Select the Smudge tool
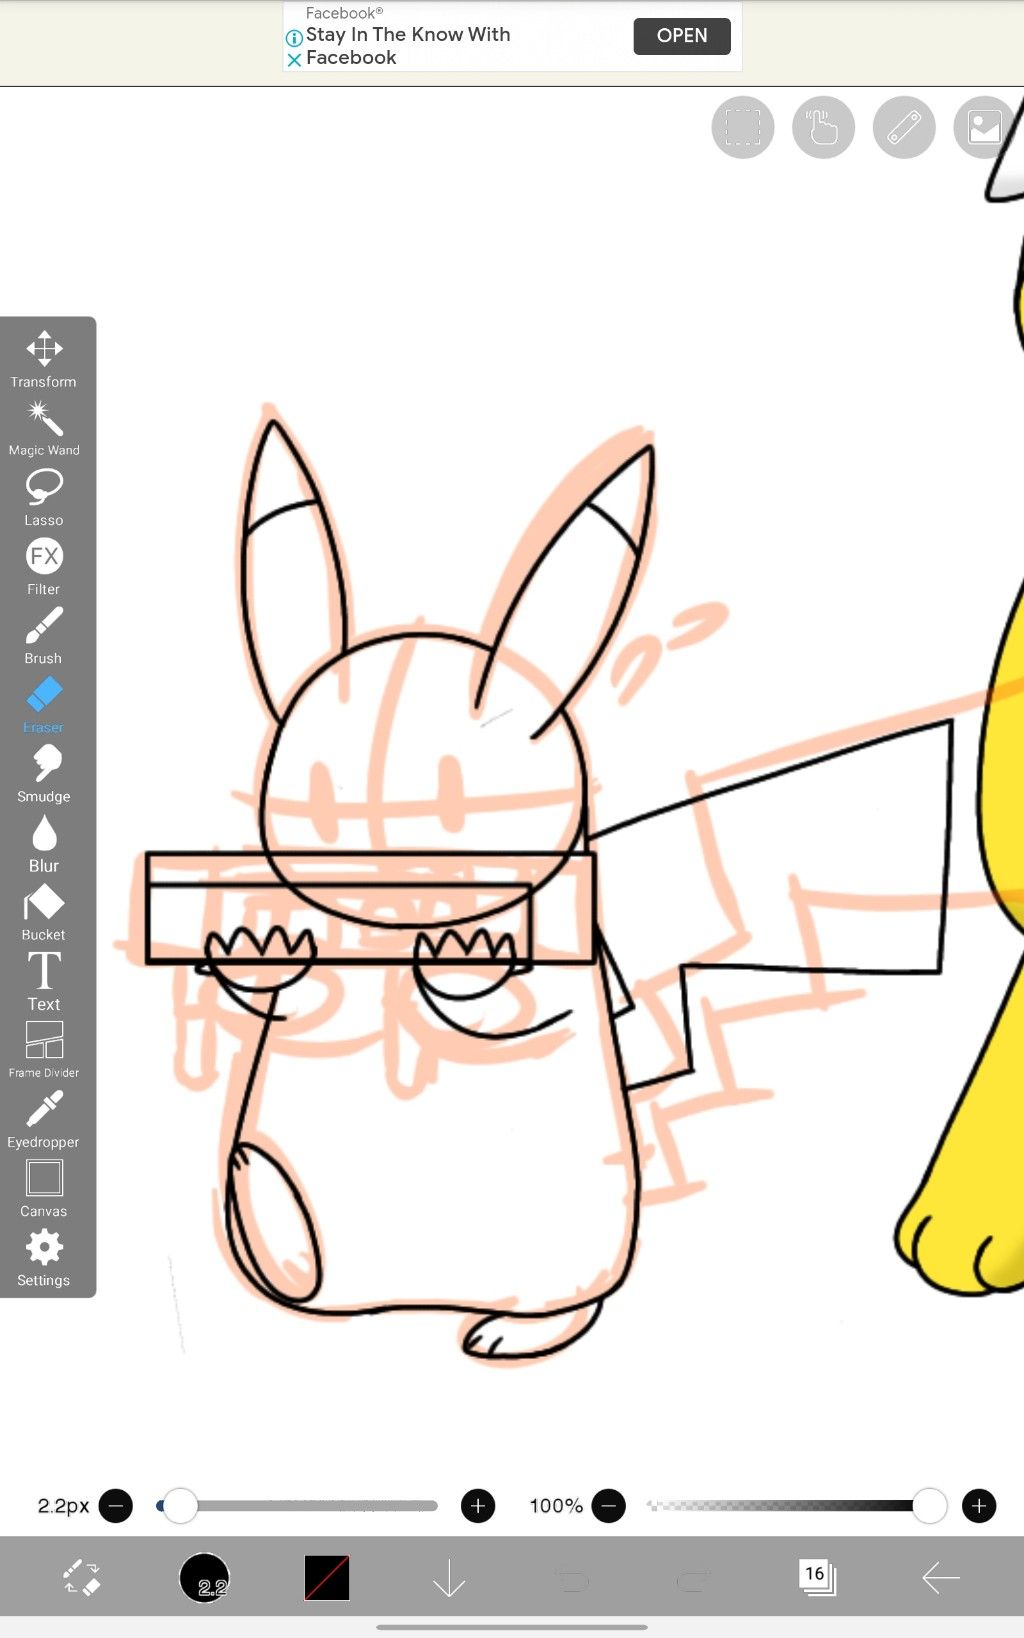This screenshot has width=1024, height=1638. (x=44, y=774)
